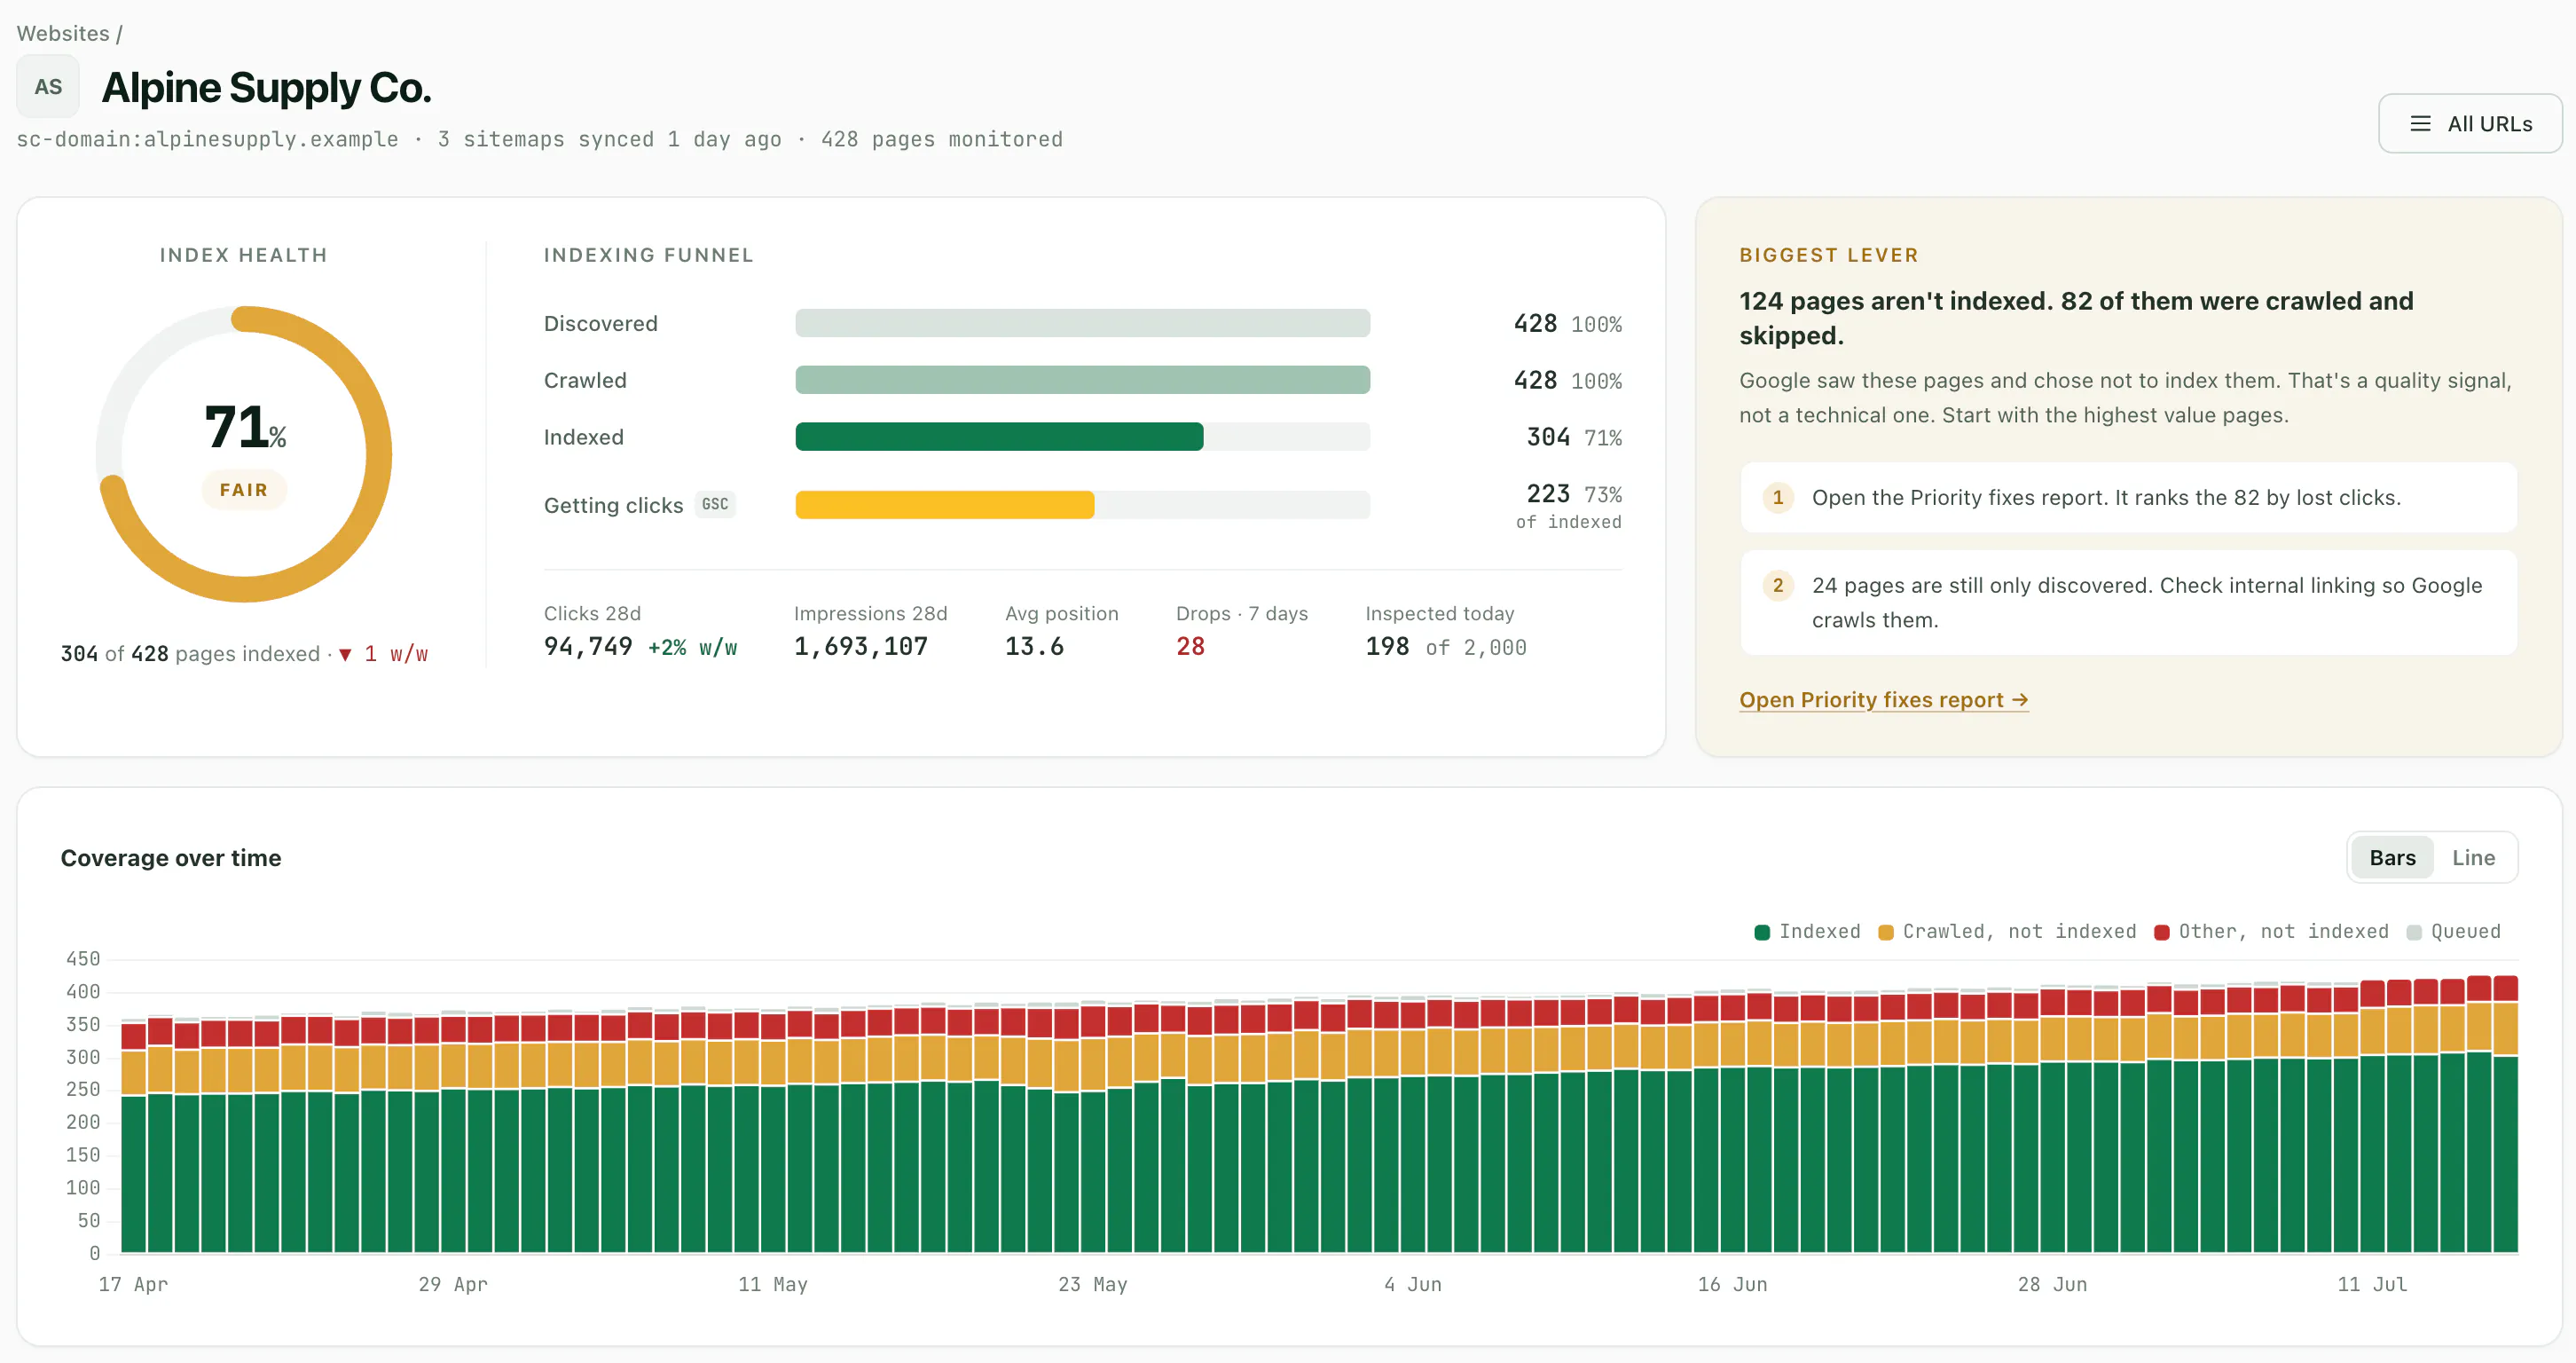The image size is (2576, 1363).
Task: Switch chart to Bars view
Action: (2392, 857)
